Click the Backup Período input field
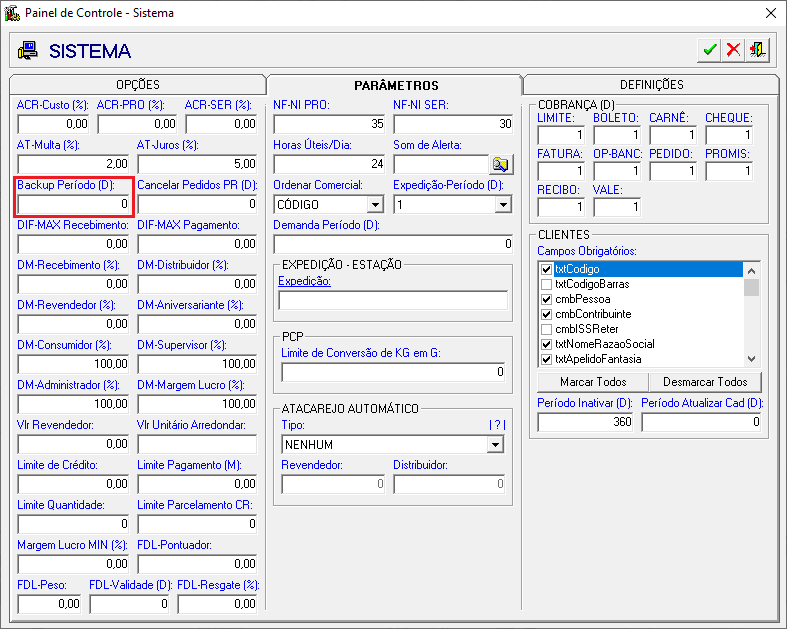Image resolution: width=787 pixels, height=629 pixels. [x=74, y=204]
